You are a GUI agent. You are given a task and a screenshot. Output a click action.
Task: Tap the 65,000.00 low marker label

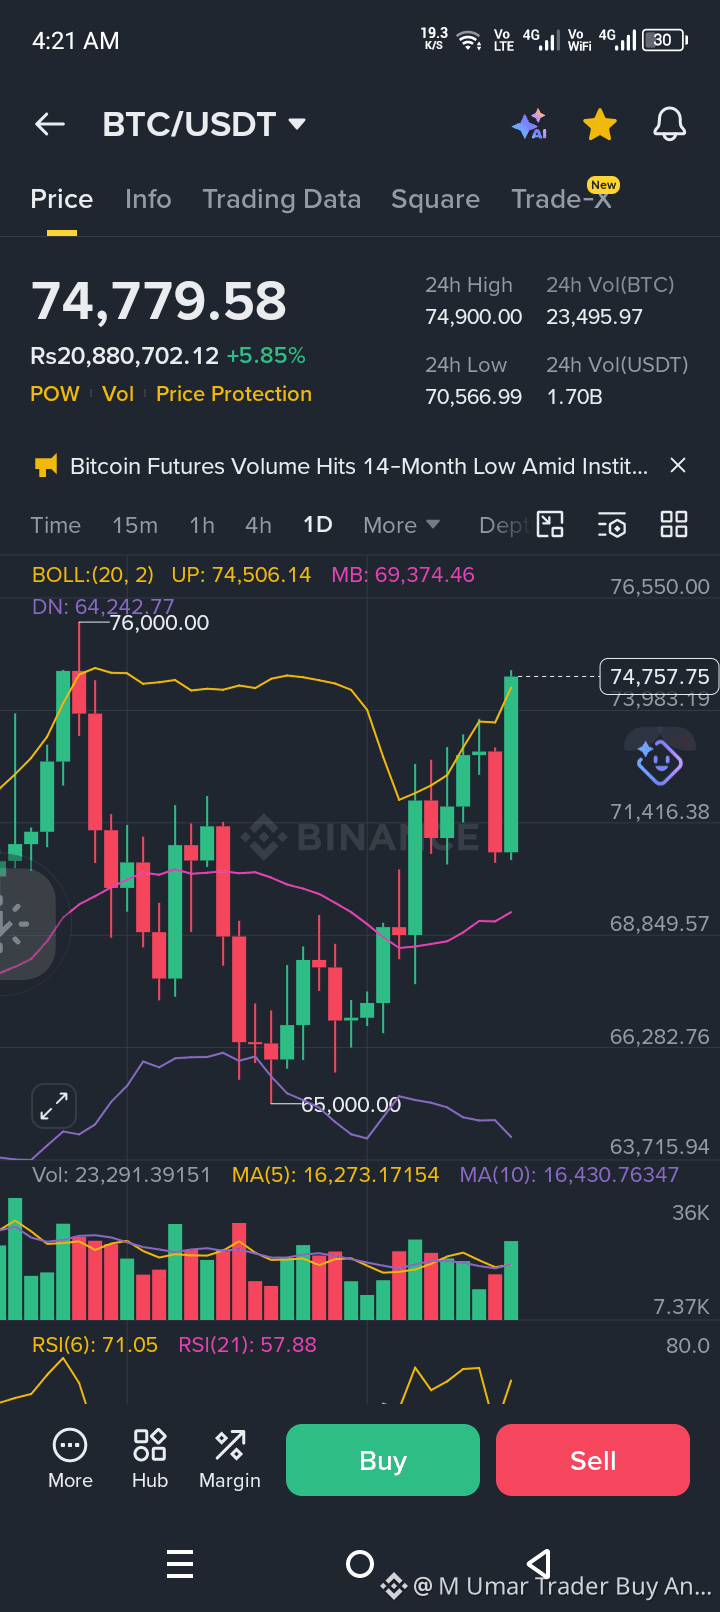[350, 1105]
